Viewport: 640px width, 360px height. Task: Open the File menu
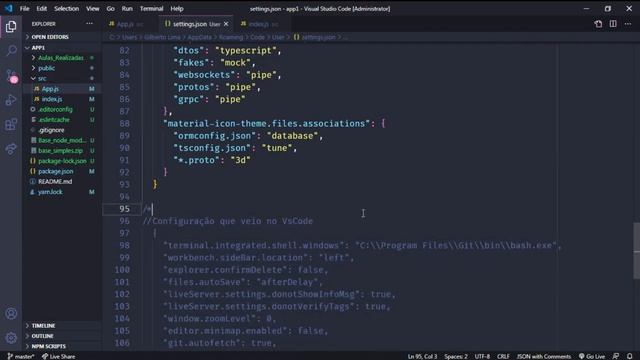coord(24,9)
